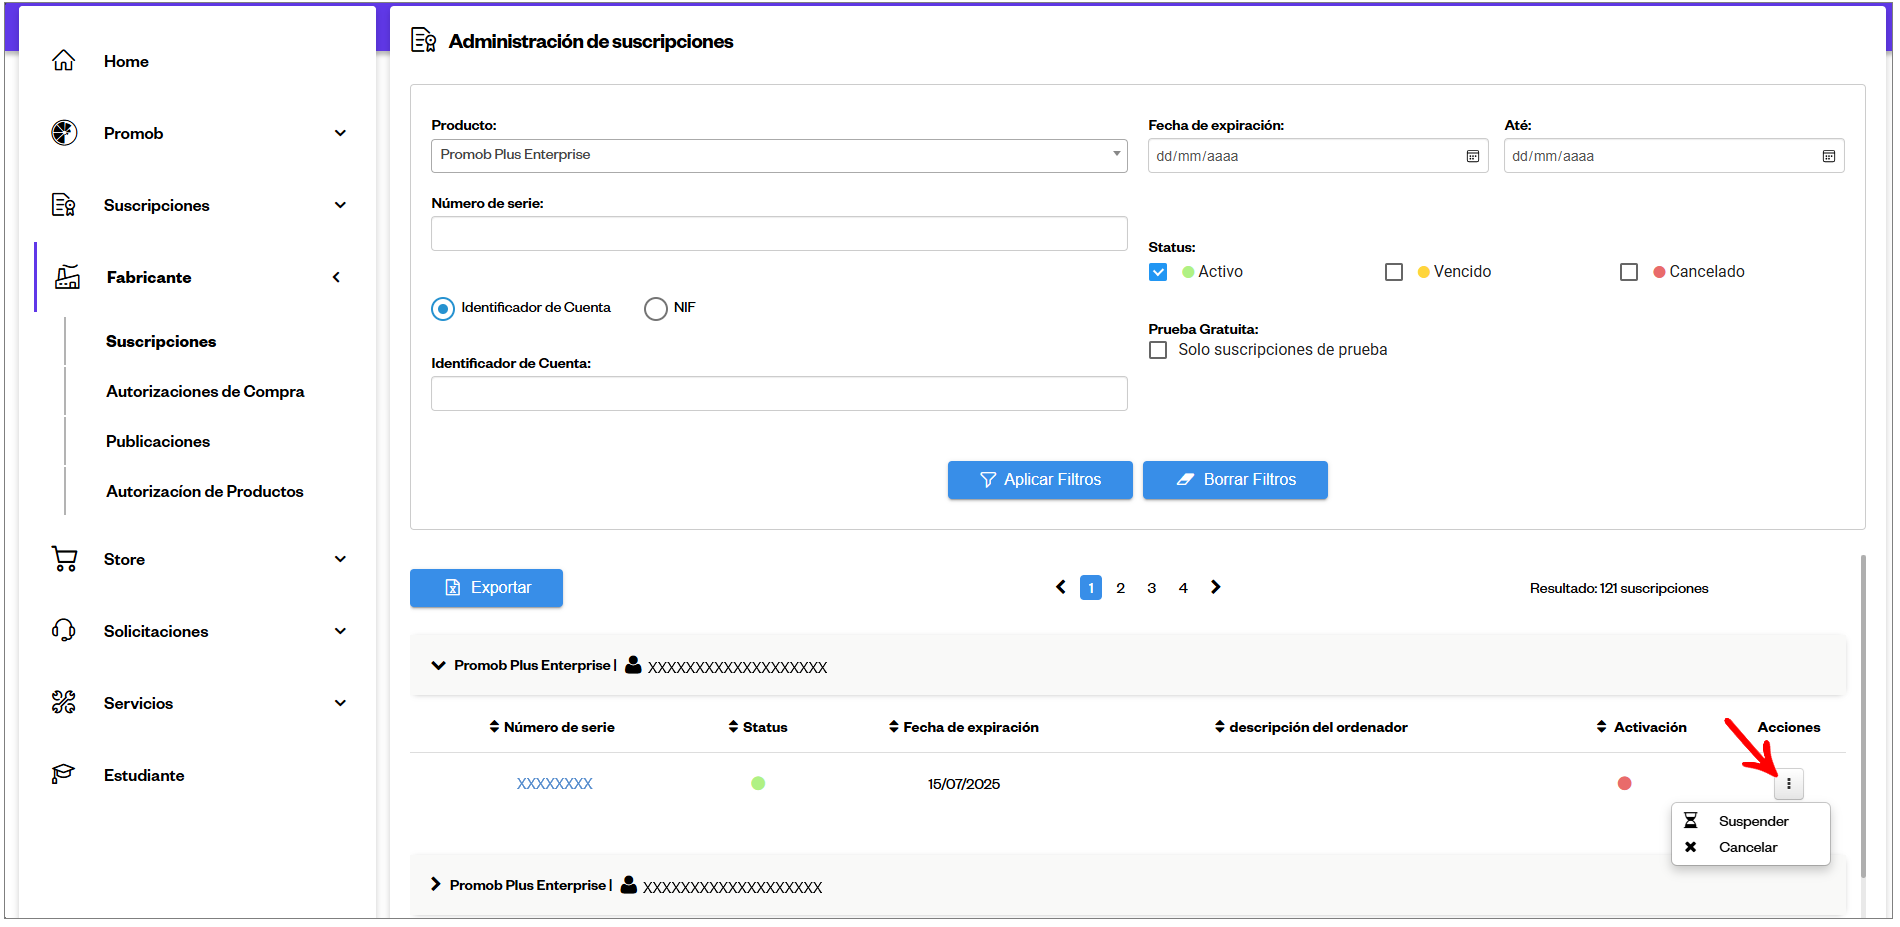Image resolution: width=1900 pixels, height=927 pixels.
Task: Click 'Resultado: 121 suscripciones' text
Action: 1619,588
